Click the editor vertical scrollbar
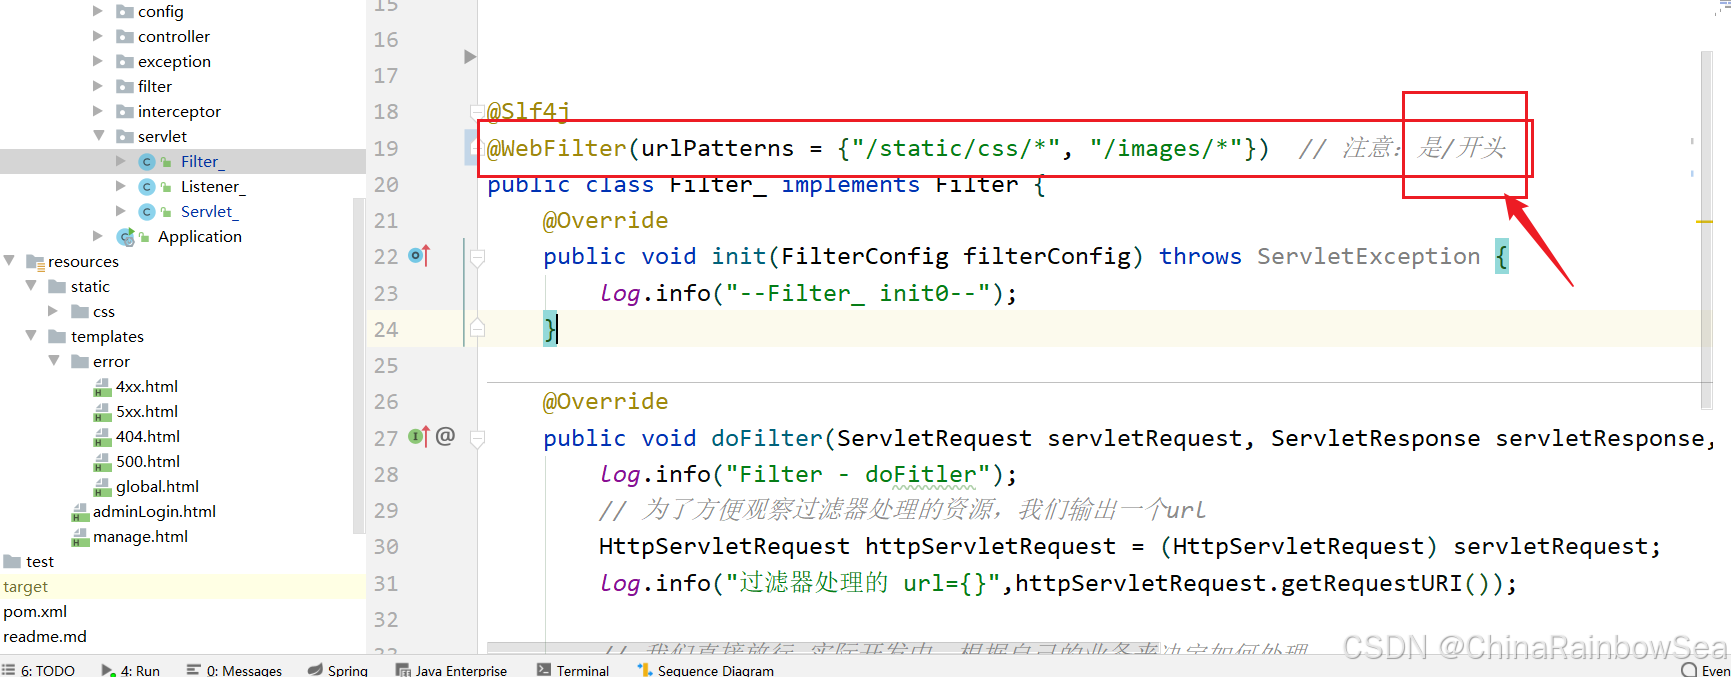 pos(1706,230)
